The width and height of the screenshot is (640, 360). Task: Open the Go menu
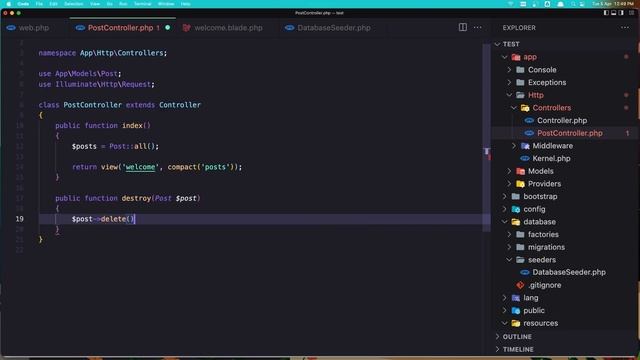click(109, 4)
